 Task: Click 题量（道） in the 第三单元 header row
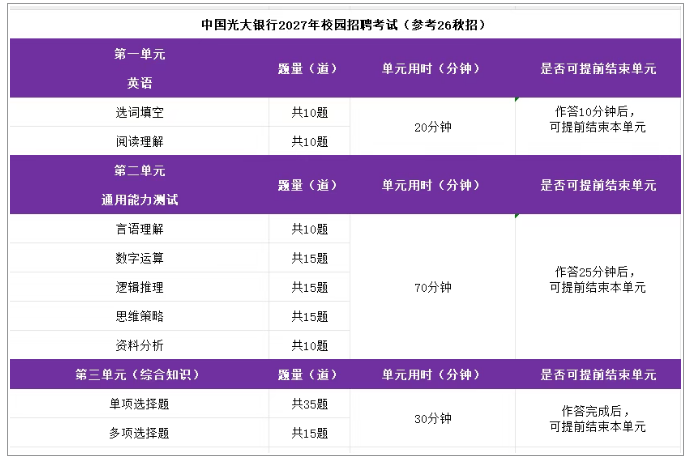tap(308, 375)
